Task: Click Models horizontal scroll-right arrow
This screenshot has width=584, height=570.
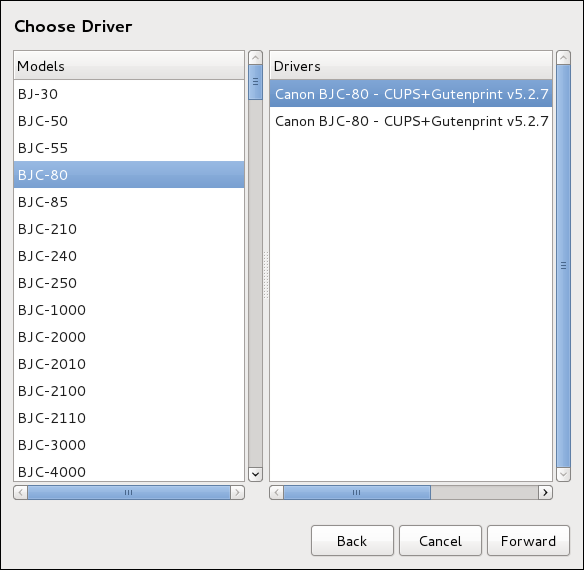Action: click(237, 493)
